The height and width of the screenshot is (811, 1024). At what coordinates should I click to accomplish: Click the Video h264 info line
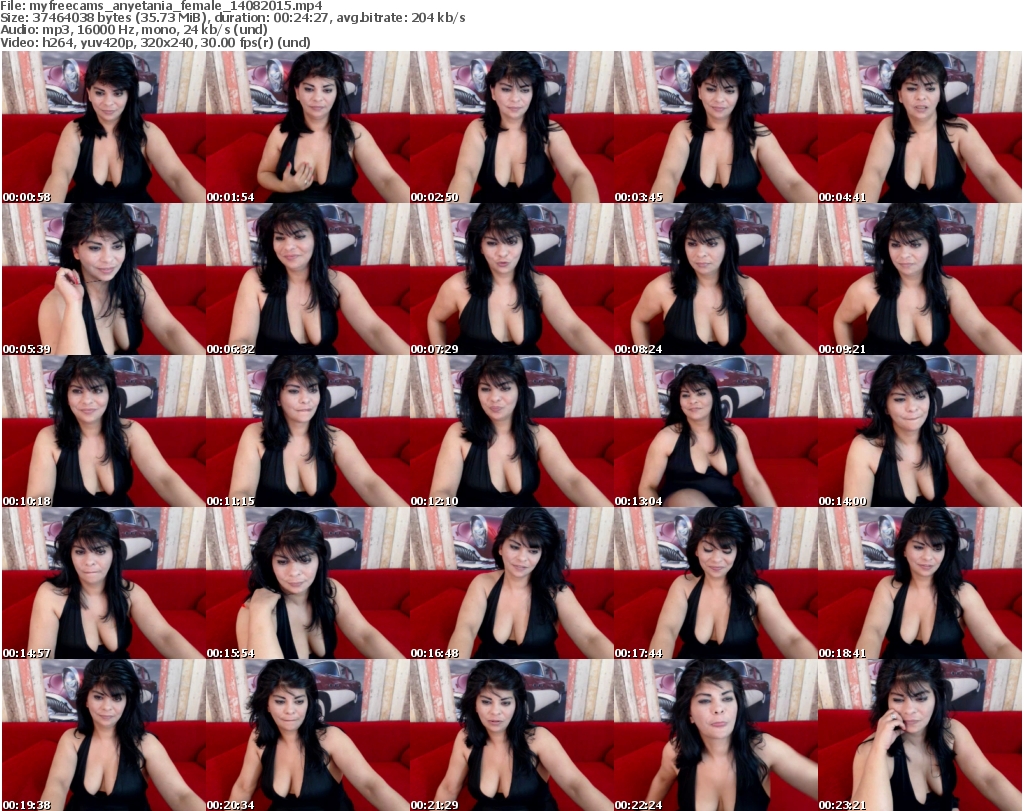click(x=155, y=42)
